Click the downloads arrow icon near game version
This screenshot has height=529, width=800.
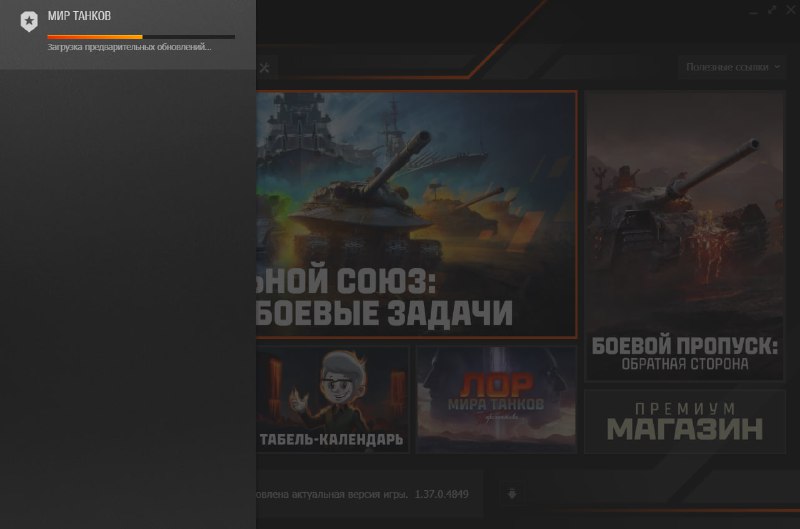click(x=512, y=494)
